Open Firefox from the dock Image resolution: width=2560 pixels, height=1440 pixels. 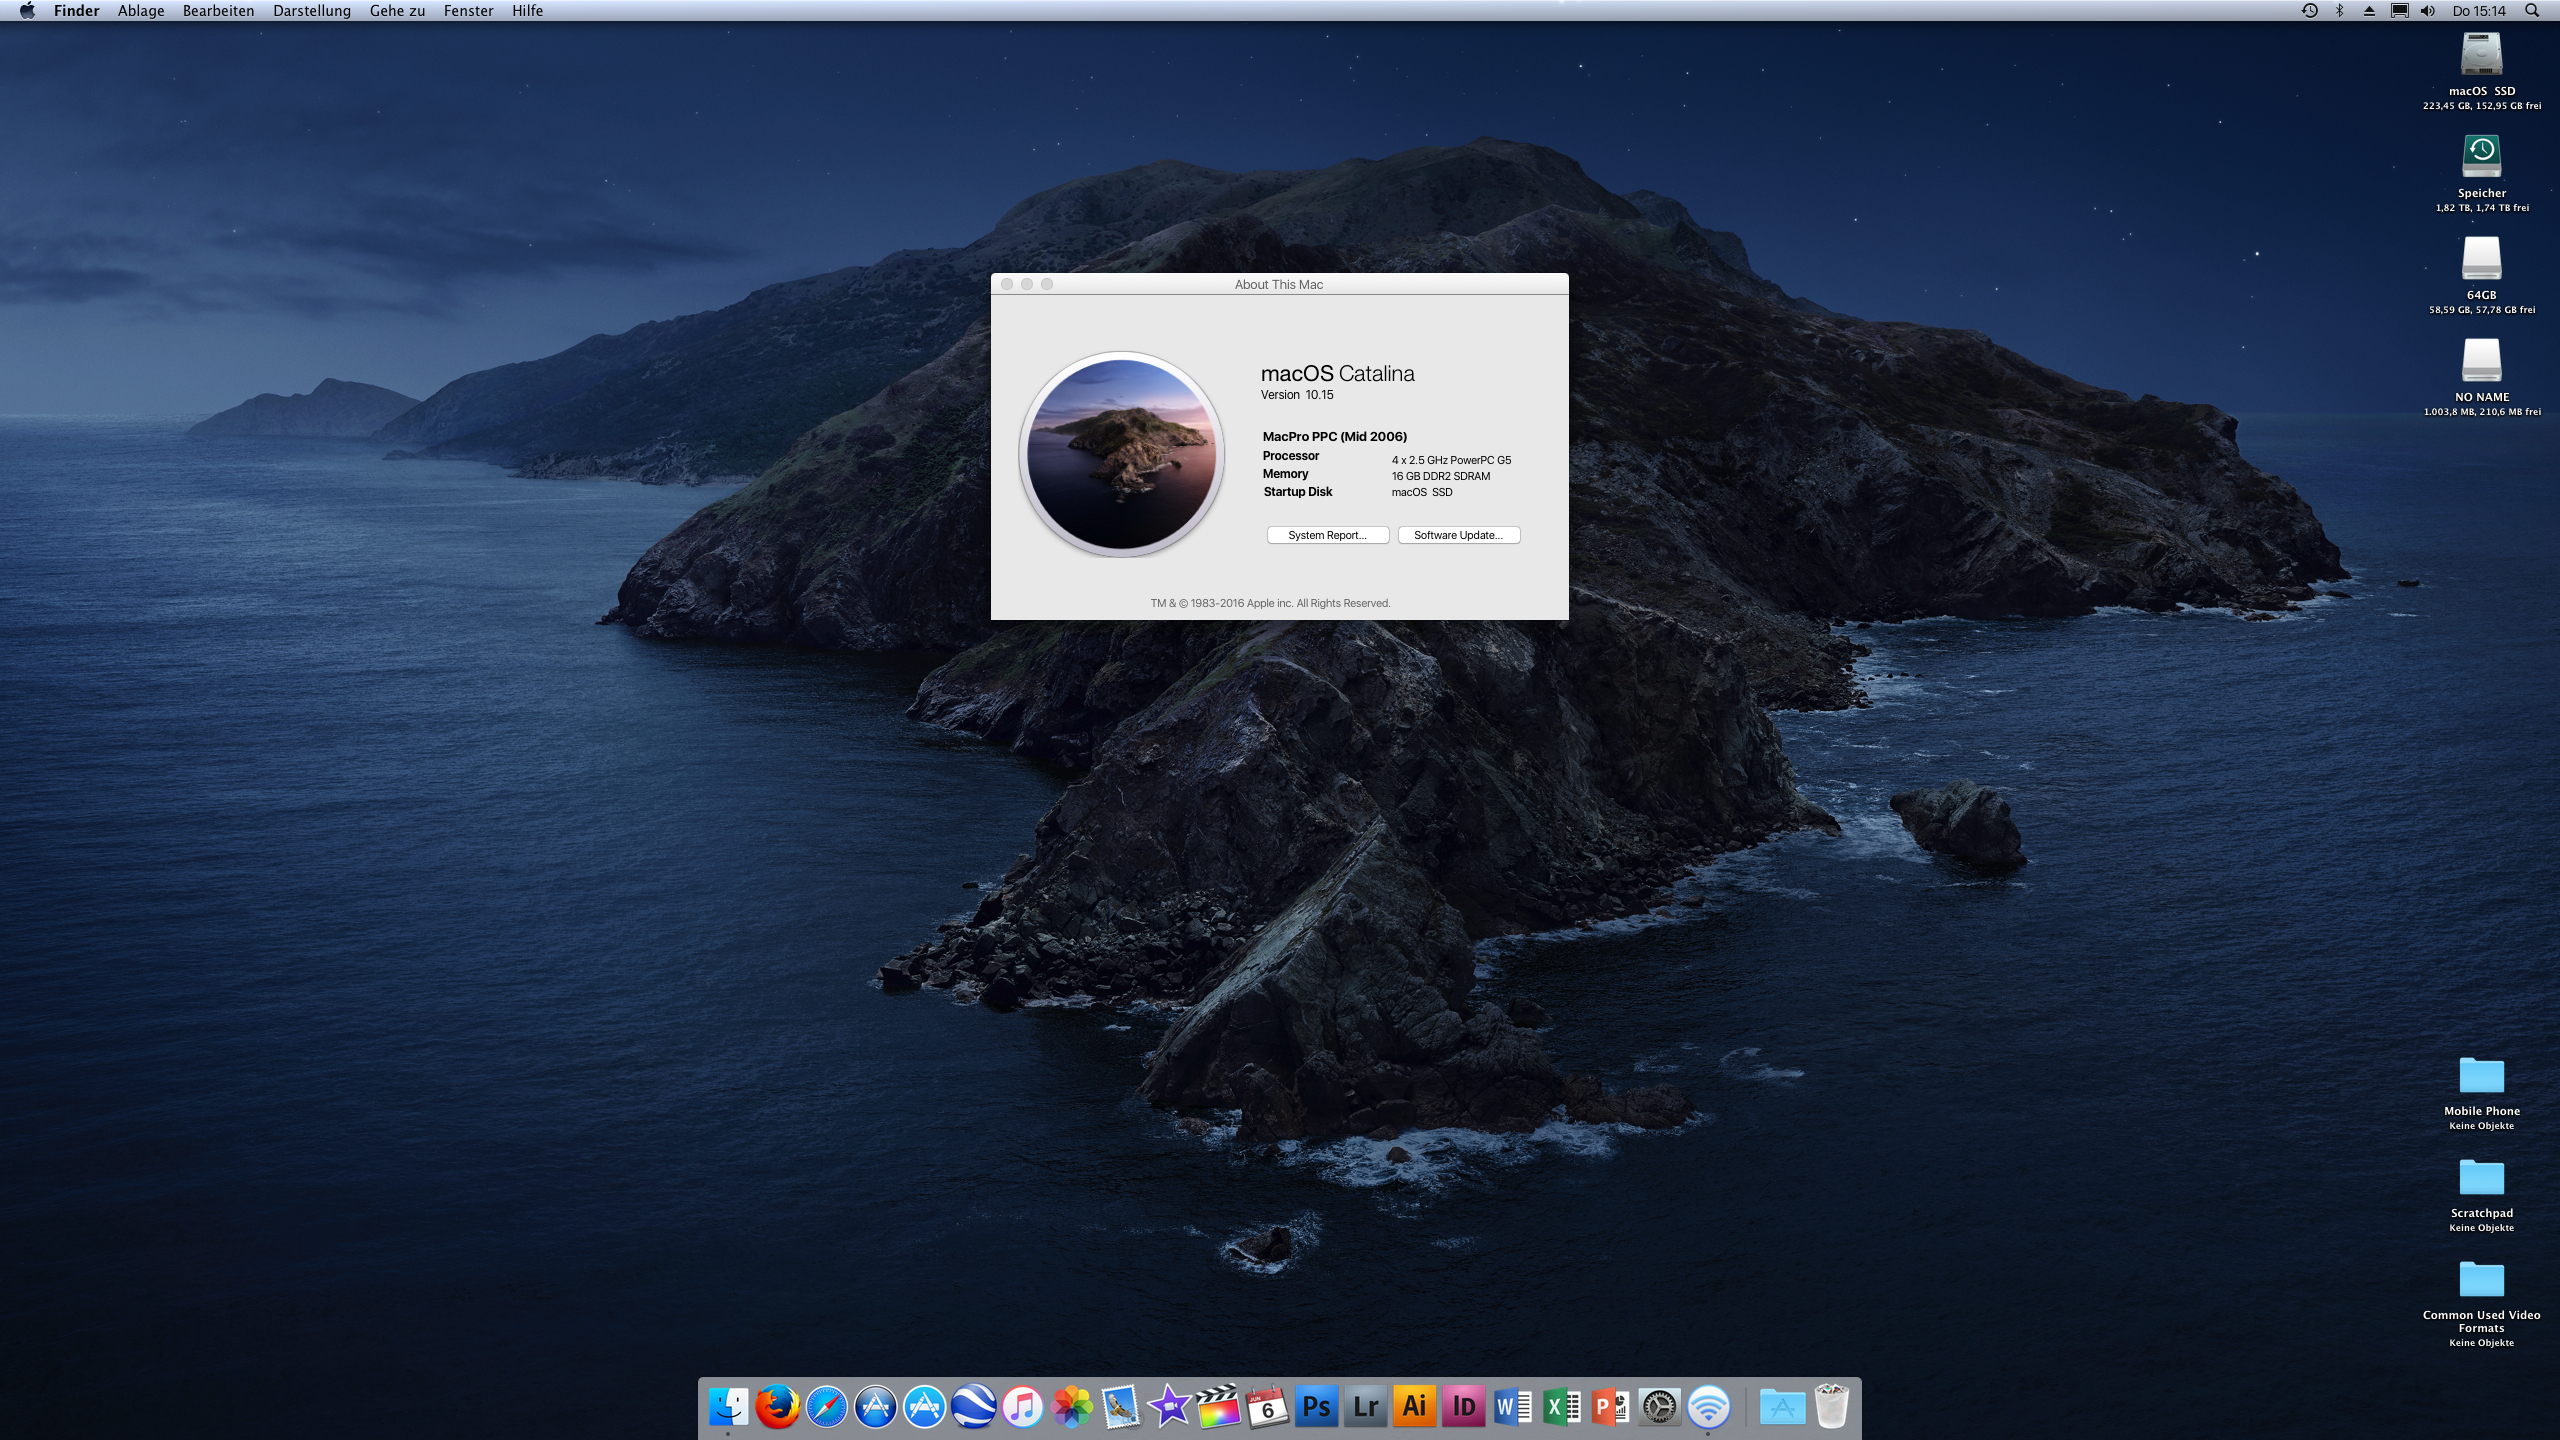pyautogui.click(x=777, y=1407)
